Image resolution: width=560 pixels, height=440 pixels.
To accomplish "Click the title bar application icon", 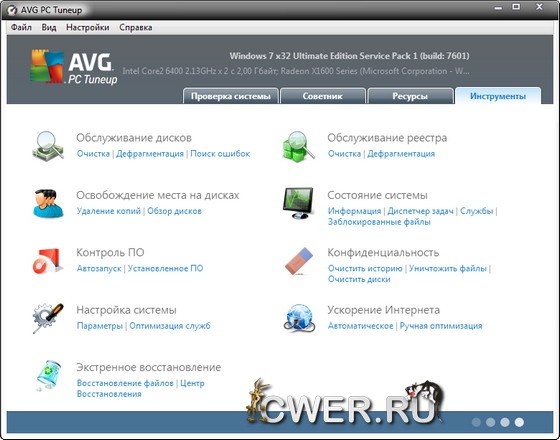I will pos(12,10).
